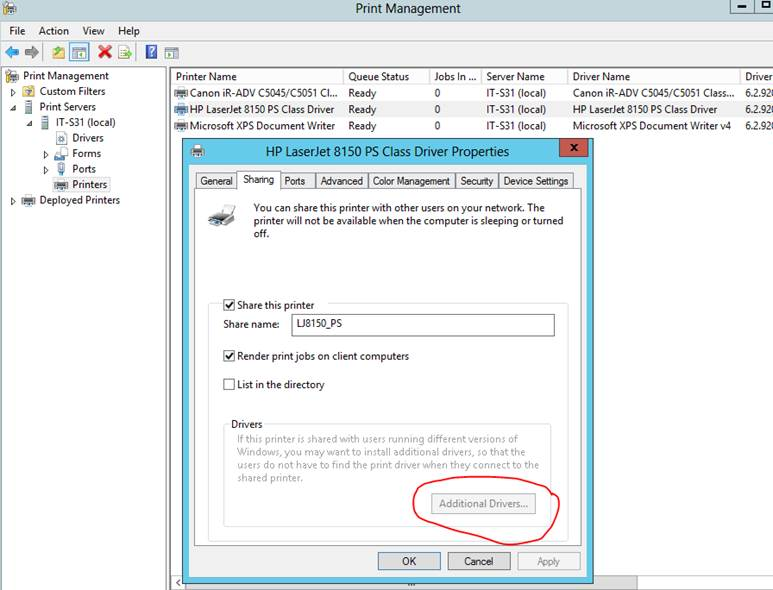
Task: Expand the Deployed Printers tree arrow
Action: coord(13,201)
